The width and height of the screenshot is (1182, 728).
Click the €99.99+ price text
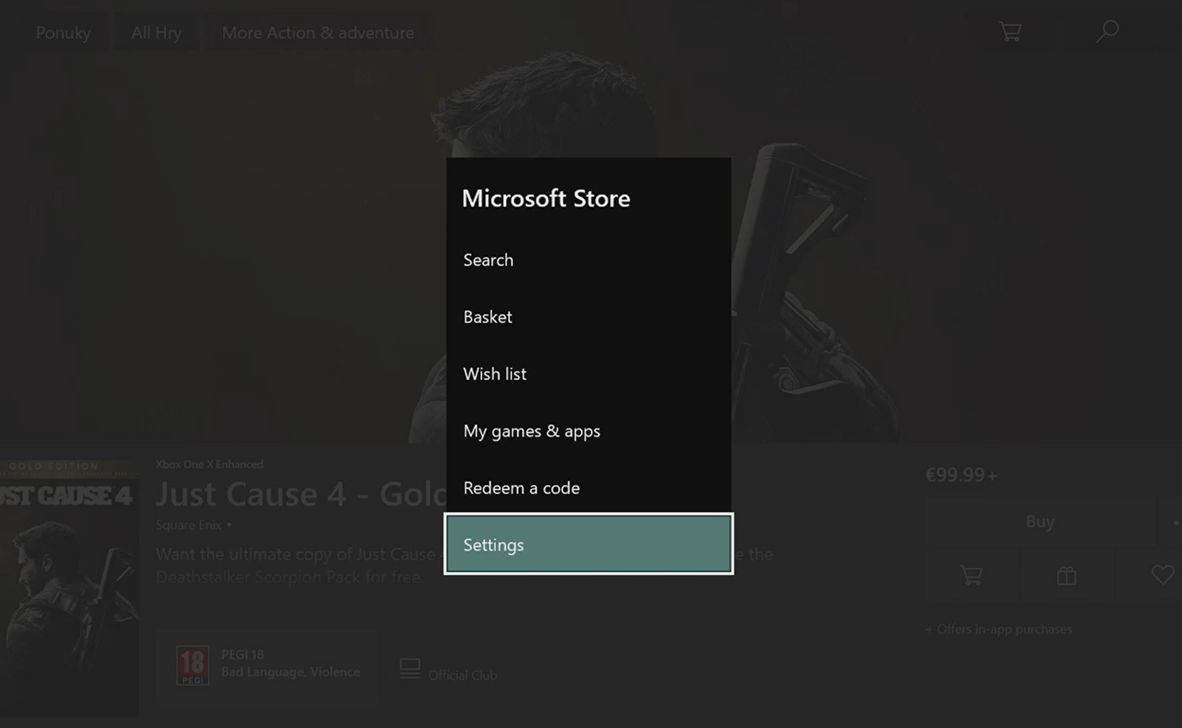pos(961,475)
